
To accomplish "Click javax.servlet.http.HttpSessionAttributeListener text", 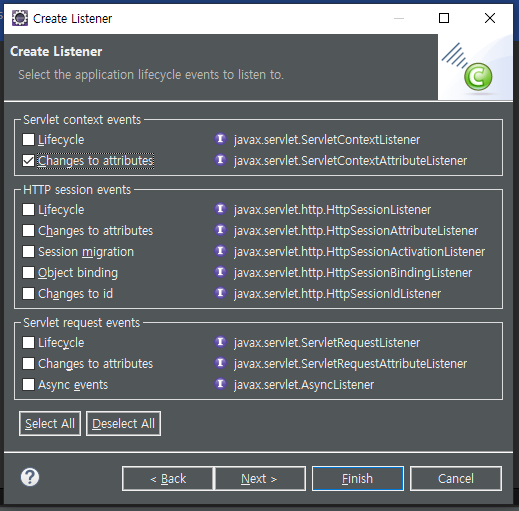I will 356,231.
